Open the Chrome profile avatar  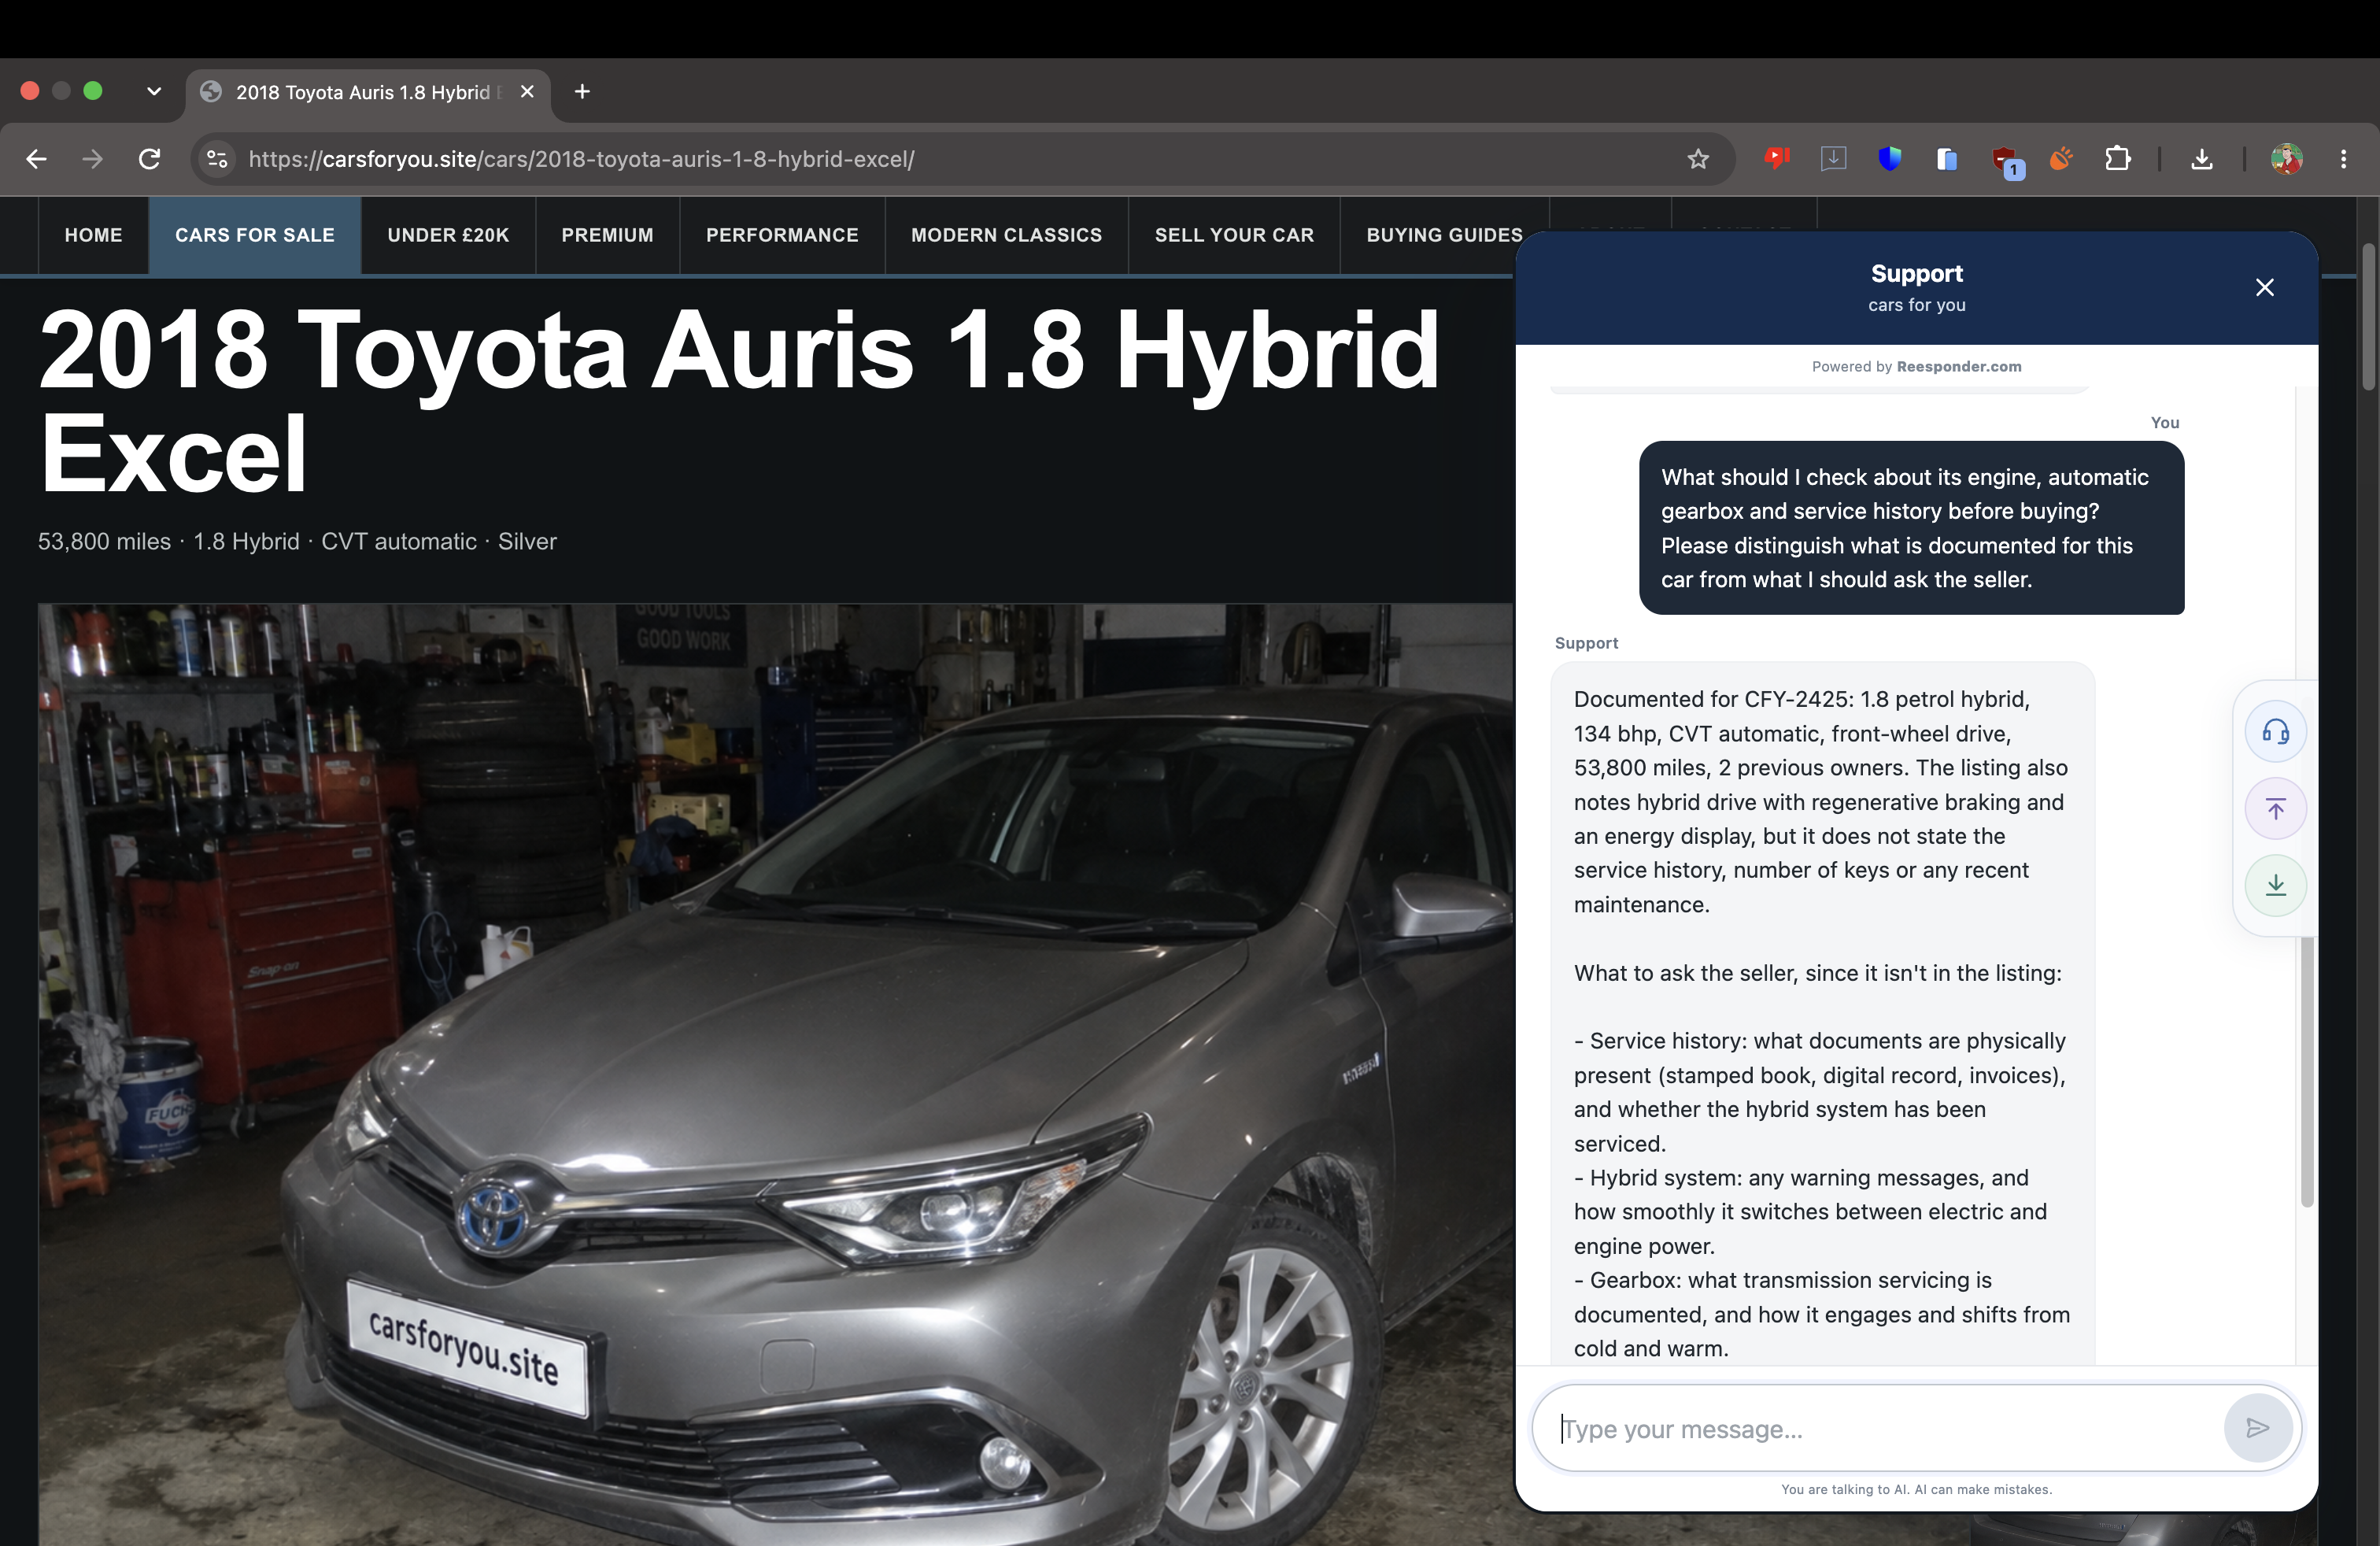point(2286,159)
